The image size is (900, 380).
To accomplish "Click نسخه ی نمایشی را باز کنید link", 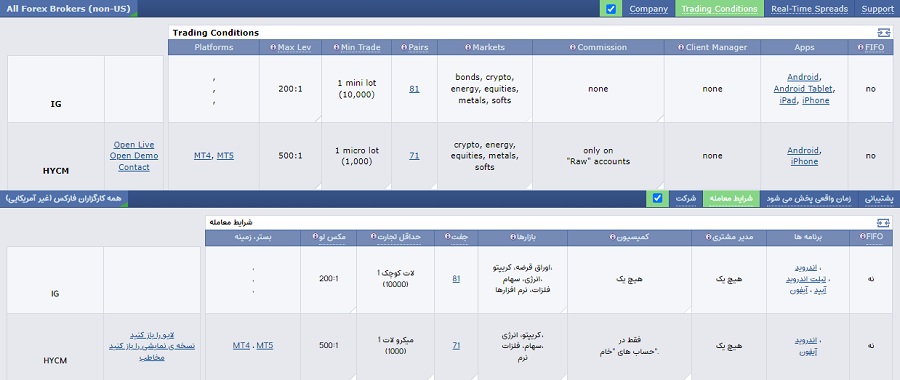I will click(x=152, y=346).
